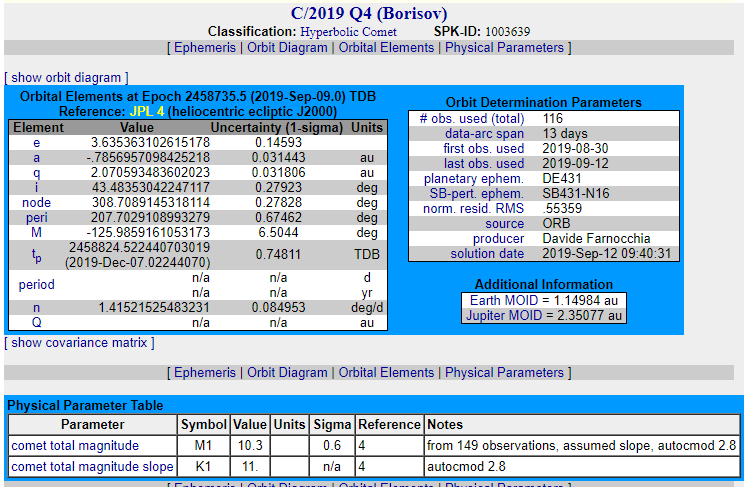
Task: Click the SB431-N16 ephemeris value
Action: 576,194
